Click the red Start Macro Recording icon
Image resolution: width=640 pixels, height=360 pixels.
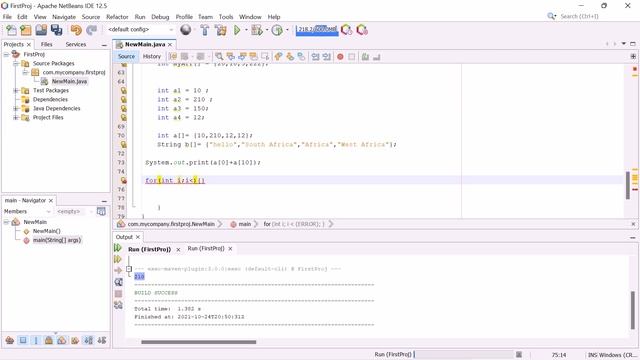click(340, 57)
